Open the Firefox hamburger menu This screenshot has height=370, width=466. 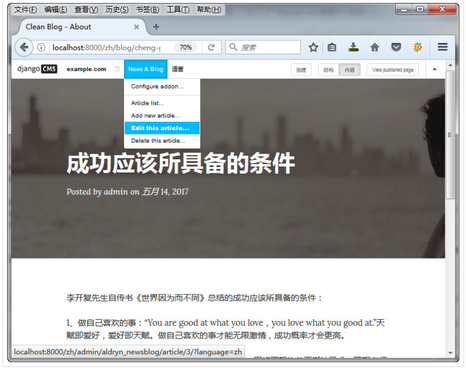[x=442, y=47]
